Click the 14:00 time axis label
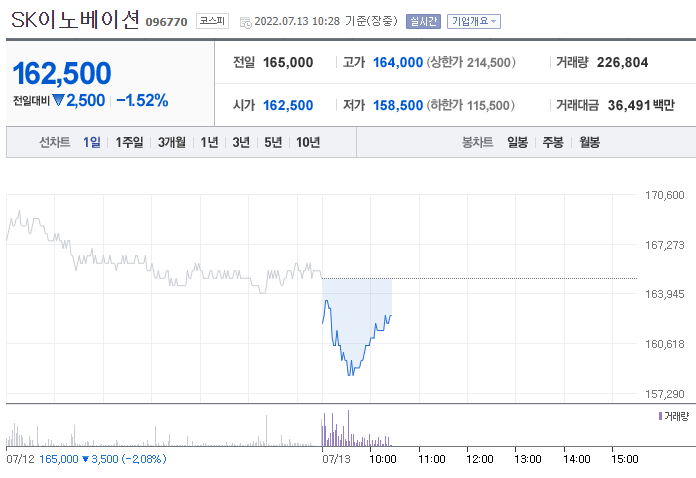The width and height of the screenshot is (696, 478). coord(577,459)
